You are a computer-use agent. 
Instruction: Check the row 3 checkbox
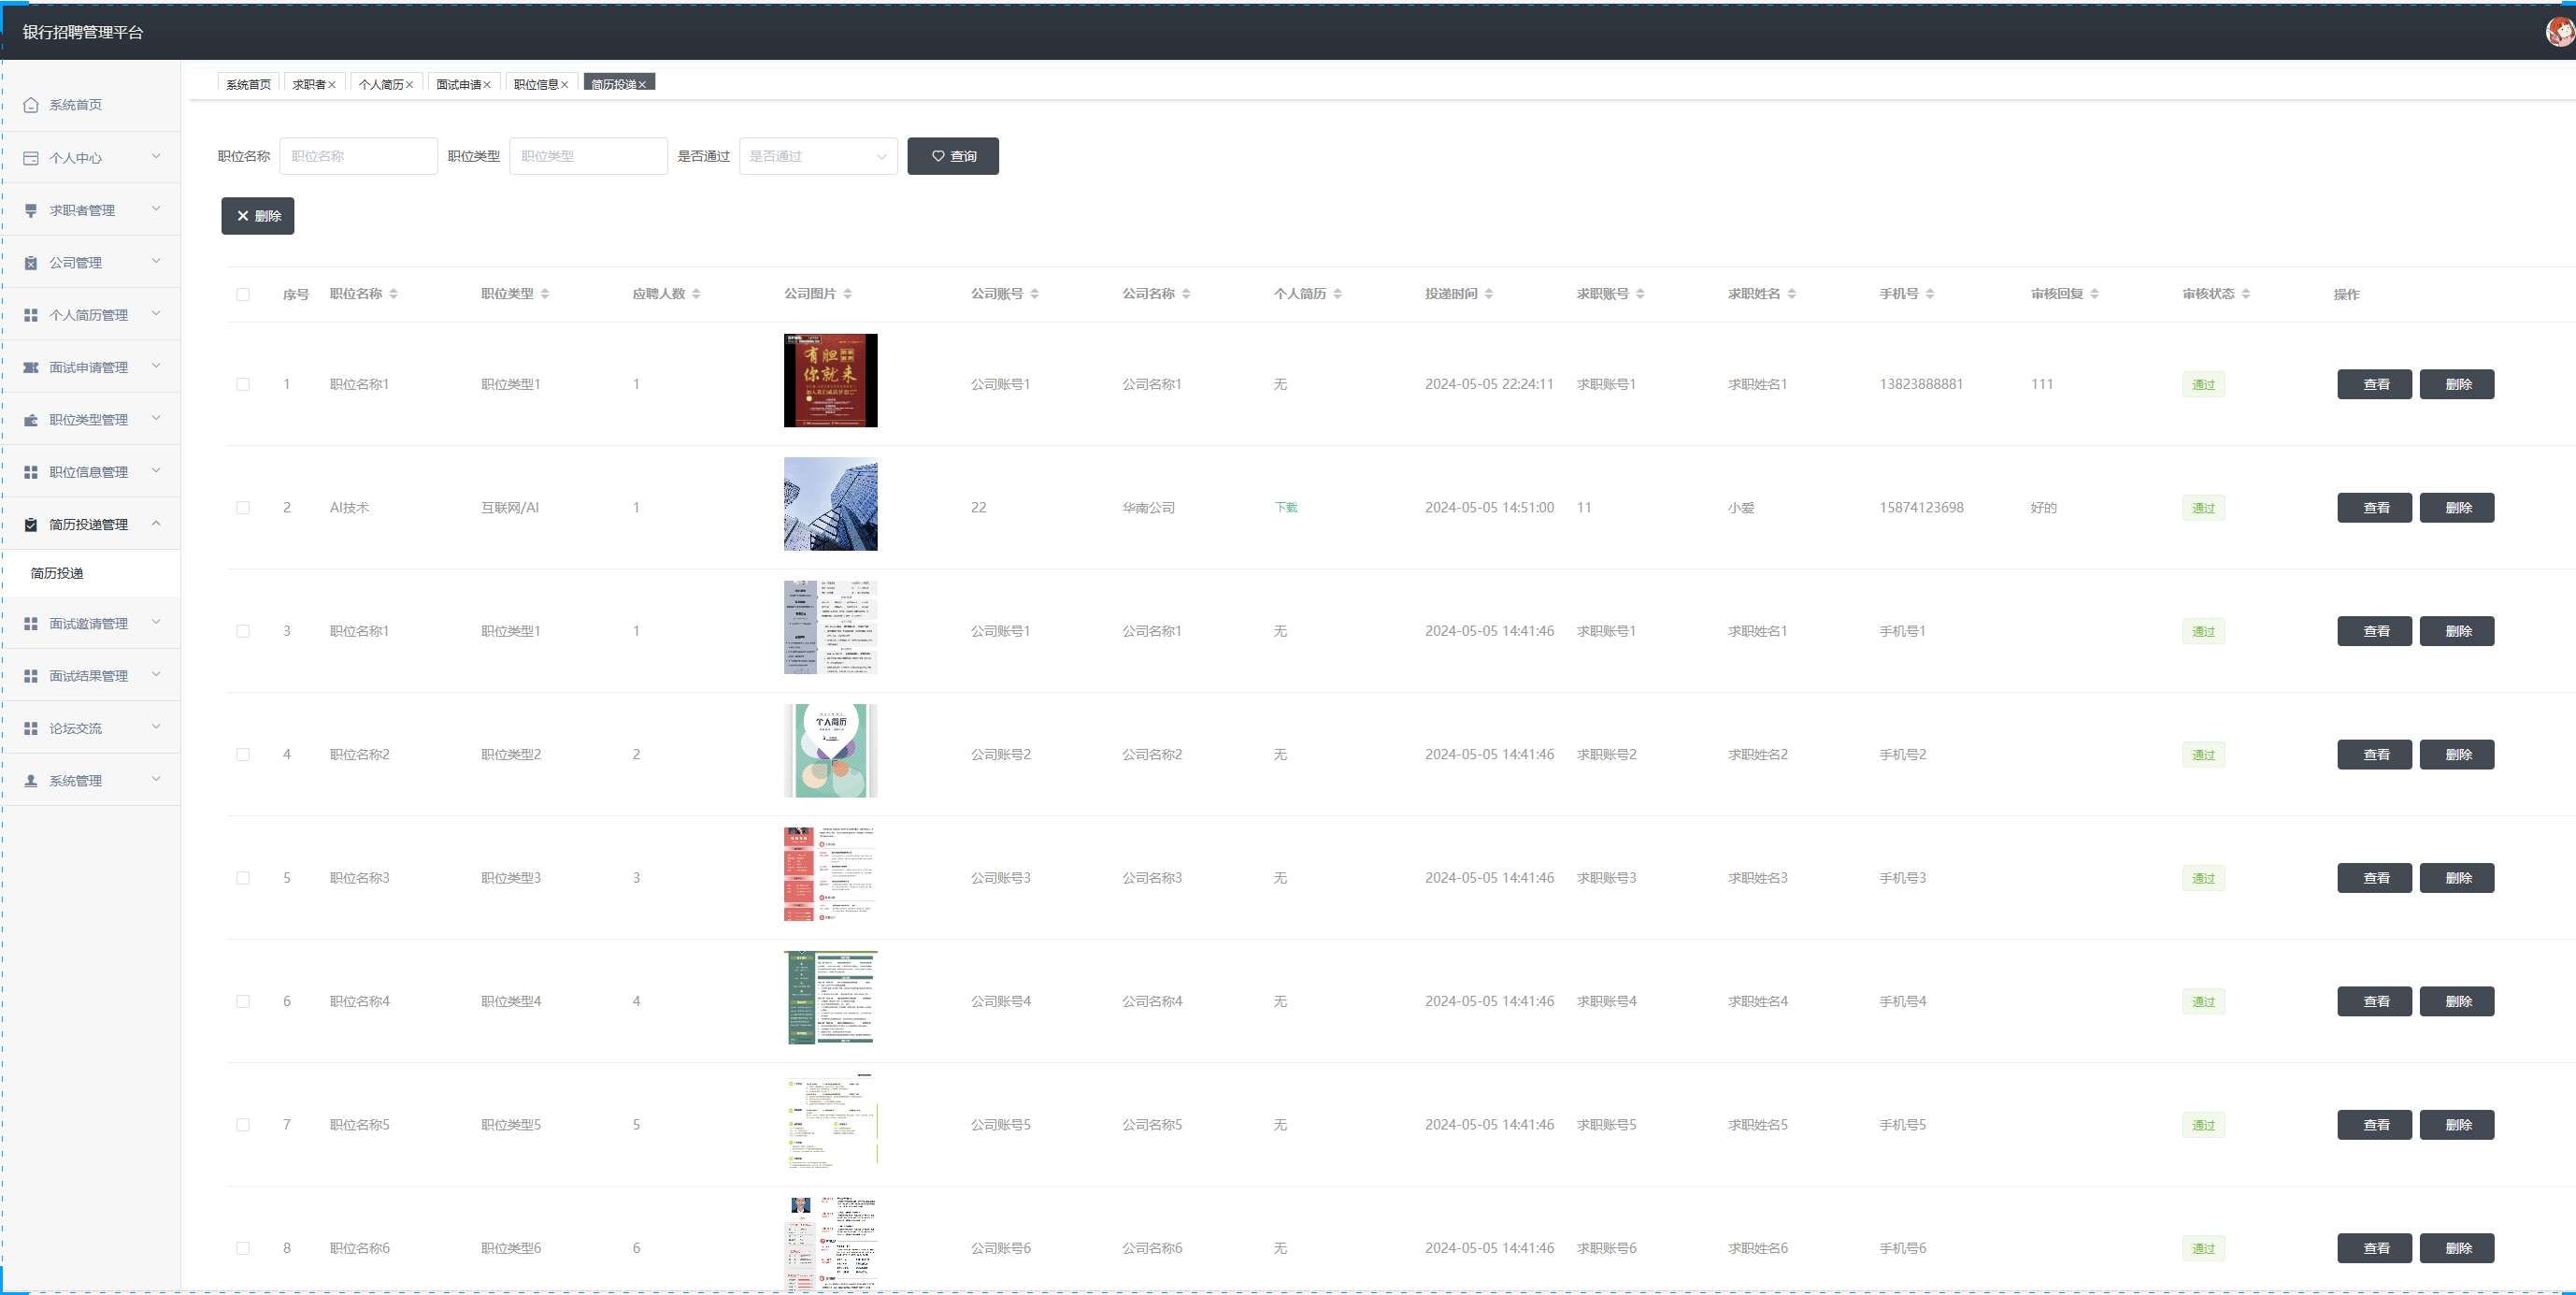pos(243,631)
